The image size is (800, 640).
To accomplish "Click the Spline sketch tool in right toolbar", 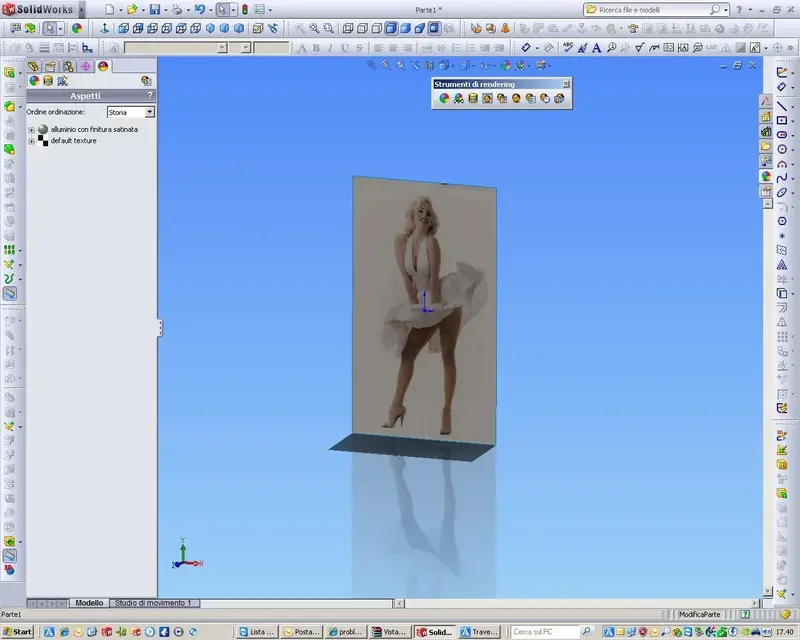I will tap(782, 178).
